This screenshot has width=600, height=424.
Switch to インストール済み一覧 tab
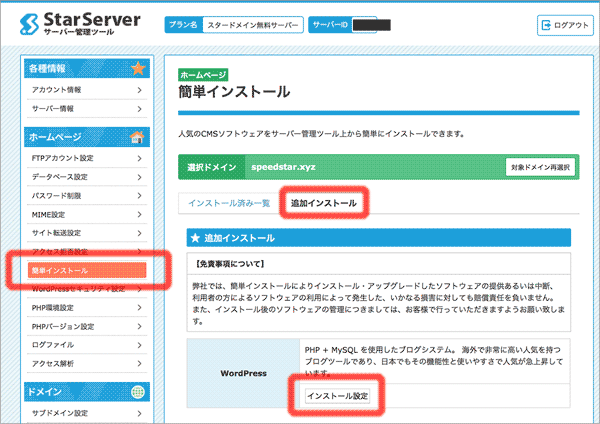pyautogui.click(x=229, y=203)
